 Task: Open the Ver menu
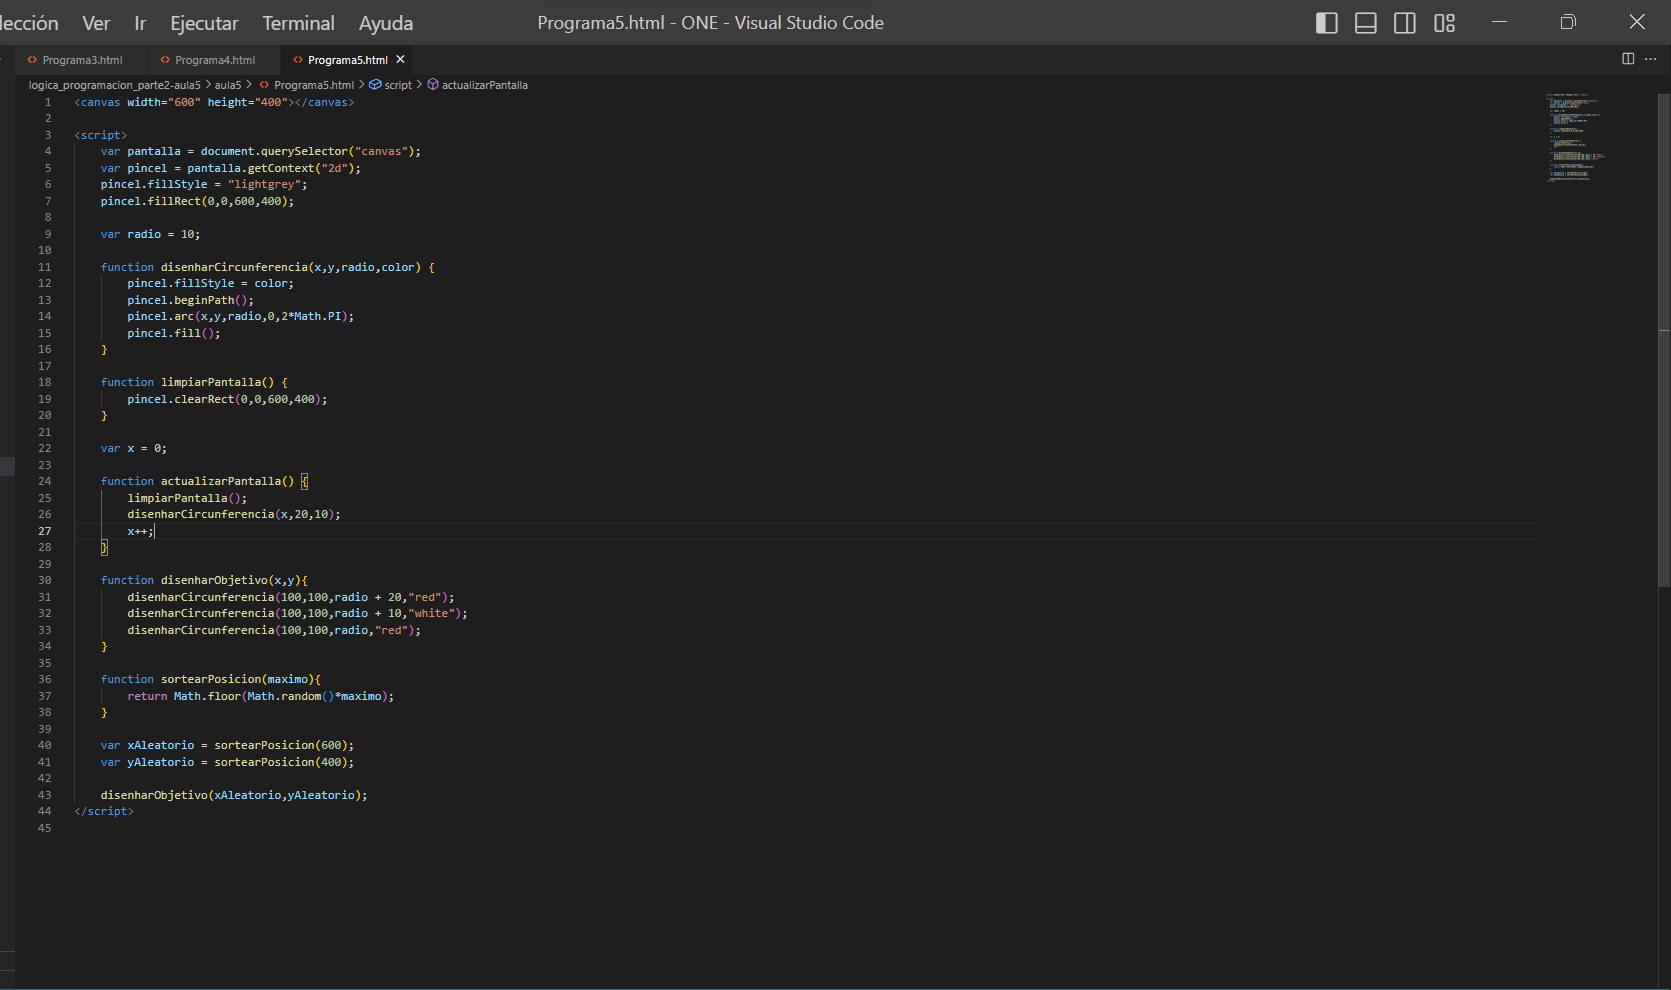coord(96,23)
